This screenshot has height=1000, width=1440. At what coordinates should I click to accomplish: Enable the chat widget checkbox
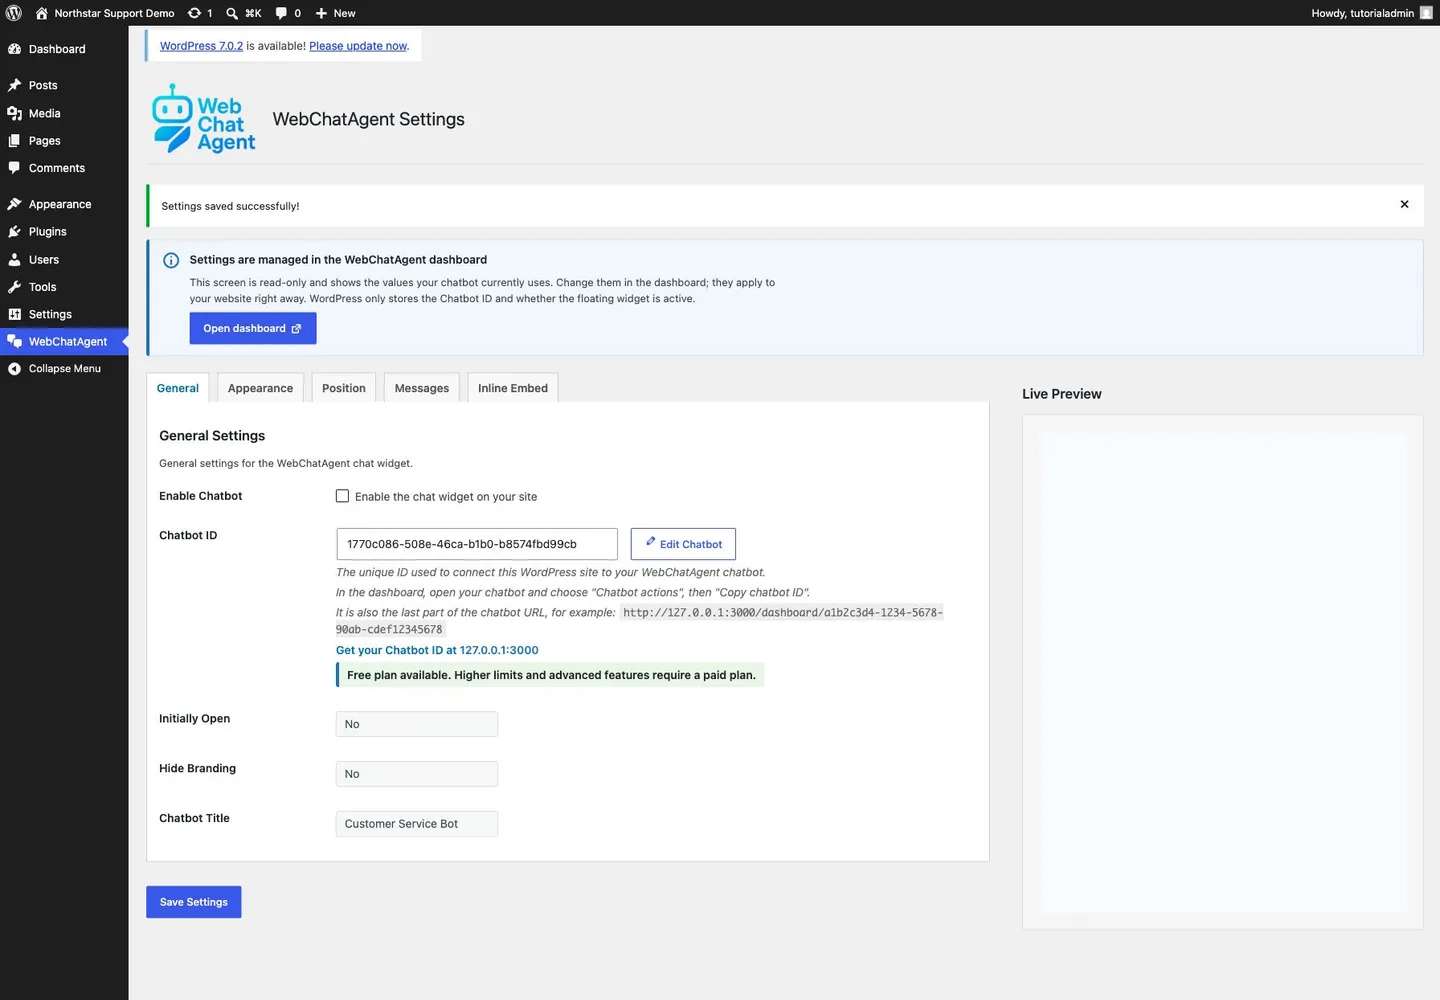(342, 496)
